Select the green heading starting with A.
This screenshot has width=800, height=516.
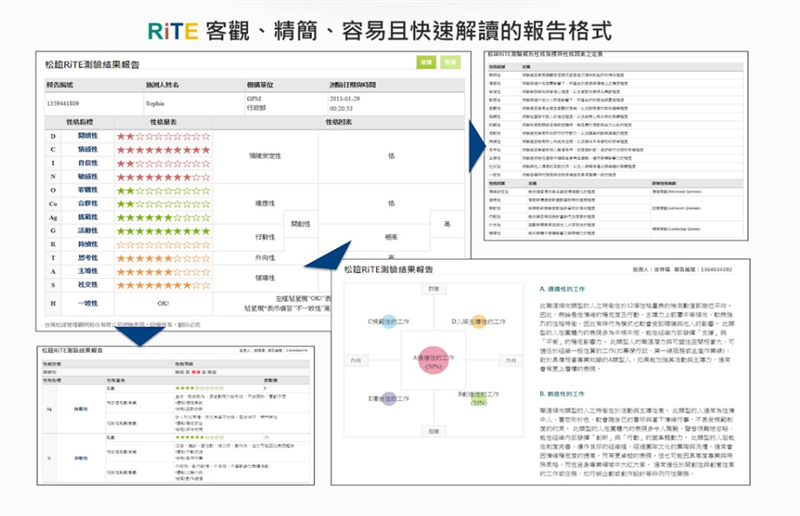click(562, 289)
